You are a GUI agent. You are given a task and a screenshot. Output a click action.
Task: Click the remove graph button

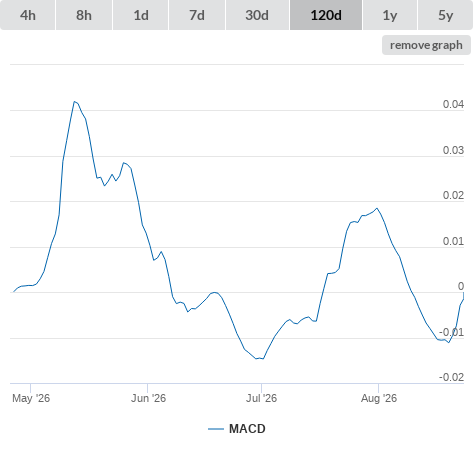426,45
